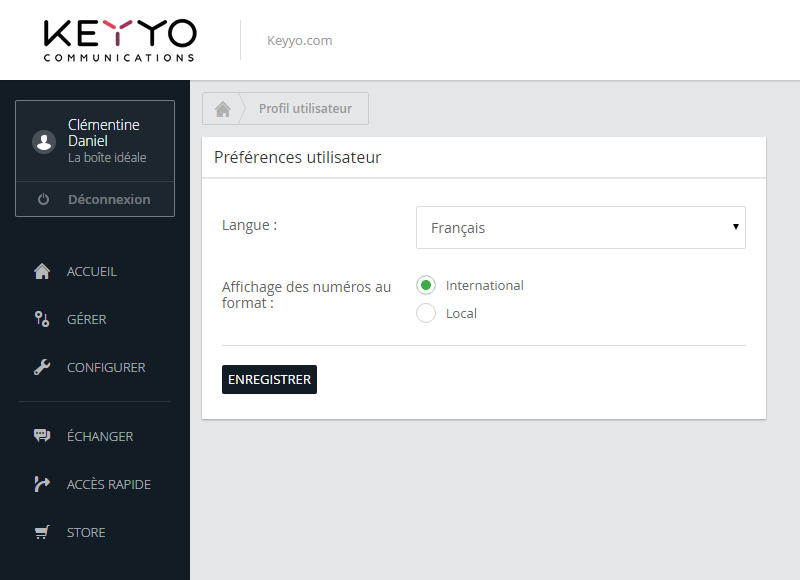This screenshot has height=580, width=800.
Task: Click the Configurer wrench icon
Action: tap(42, 367)
